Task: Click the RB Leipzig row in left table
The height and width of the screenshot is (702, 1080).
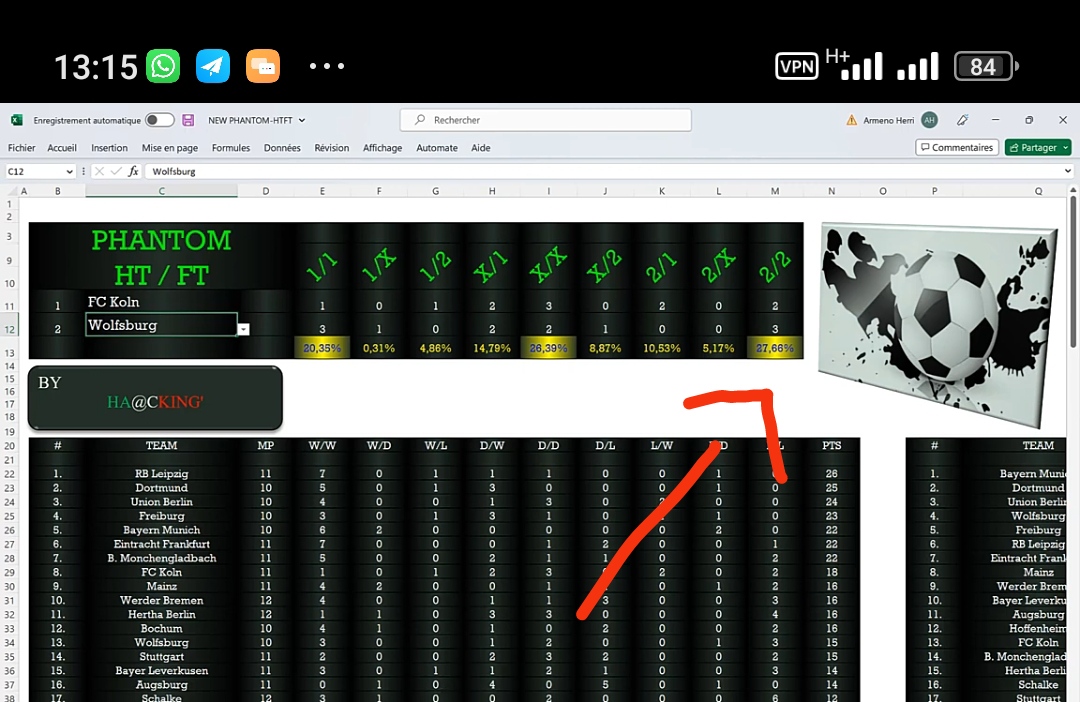Action: coord(161,473)
